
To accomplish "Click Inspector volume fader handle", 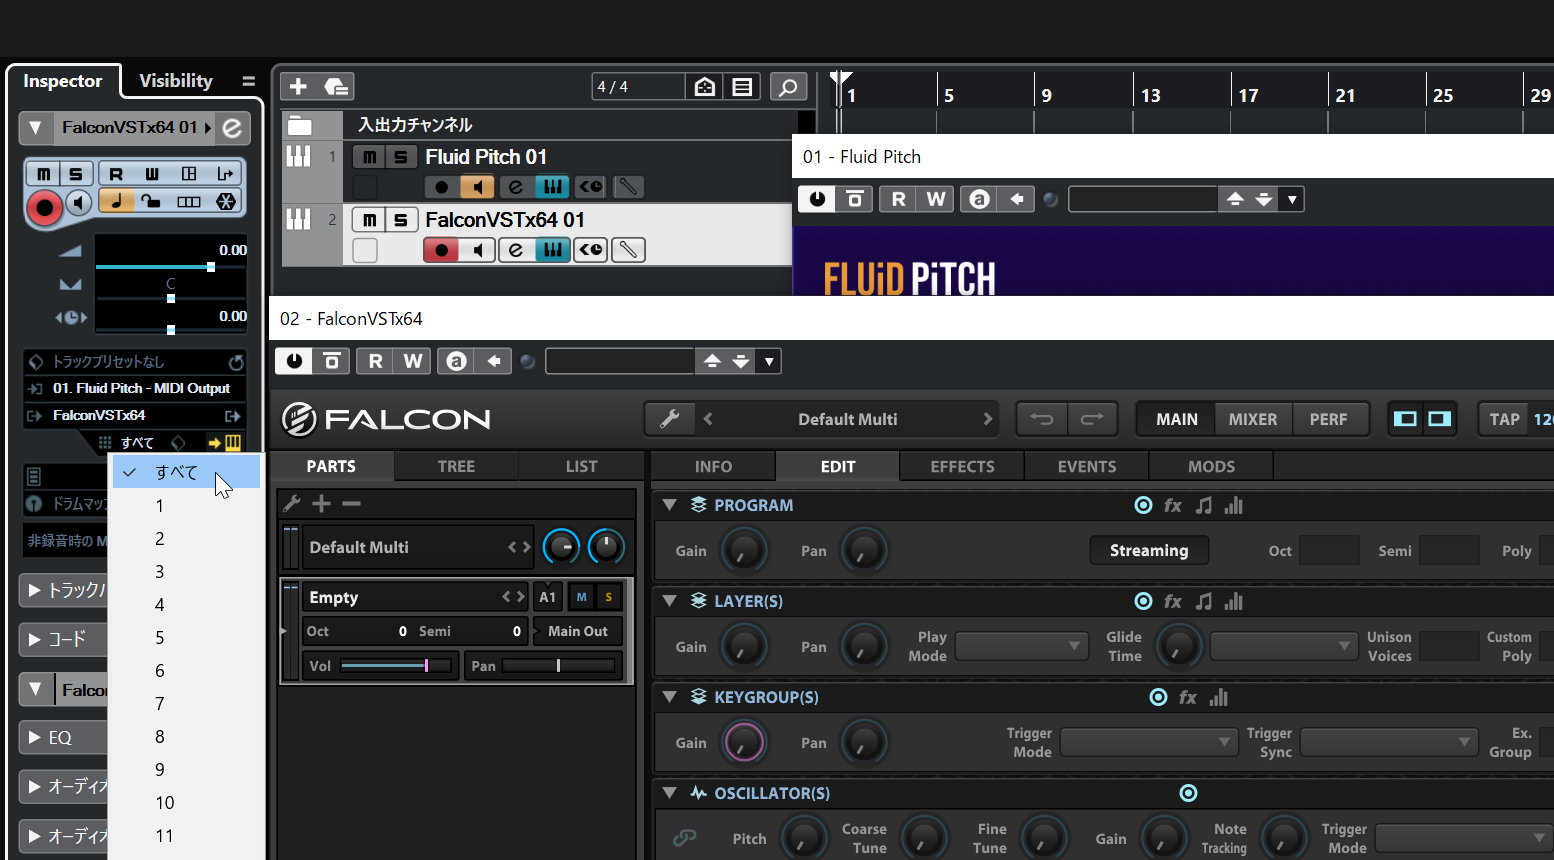I will coord(211,267).
